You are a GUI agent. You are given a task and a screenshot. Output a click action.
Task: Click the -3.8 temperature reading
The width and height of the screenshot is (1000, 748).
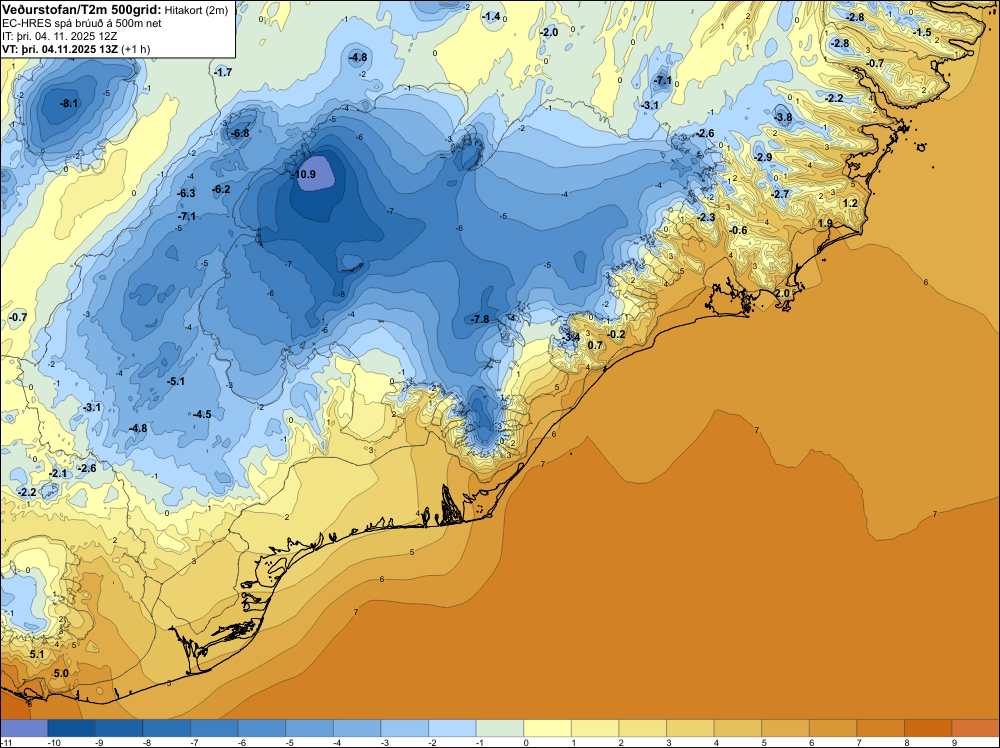[x=783, y=117]
